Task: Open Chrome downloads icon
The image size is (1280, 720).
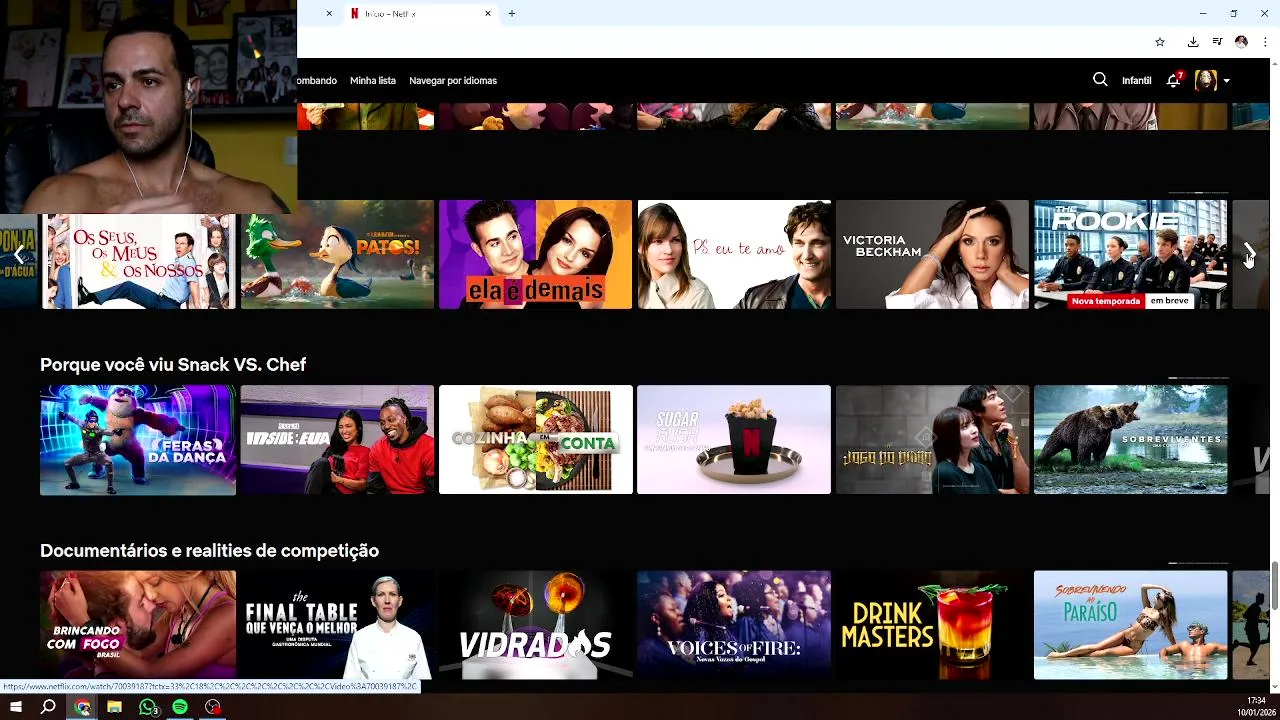Action: 1193,42
